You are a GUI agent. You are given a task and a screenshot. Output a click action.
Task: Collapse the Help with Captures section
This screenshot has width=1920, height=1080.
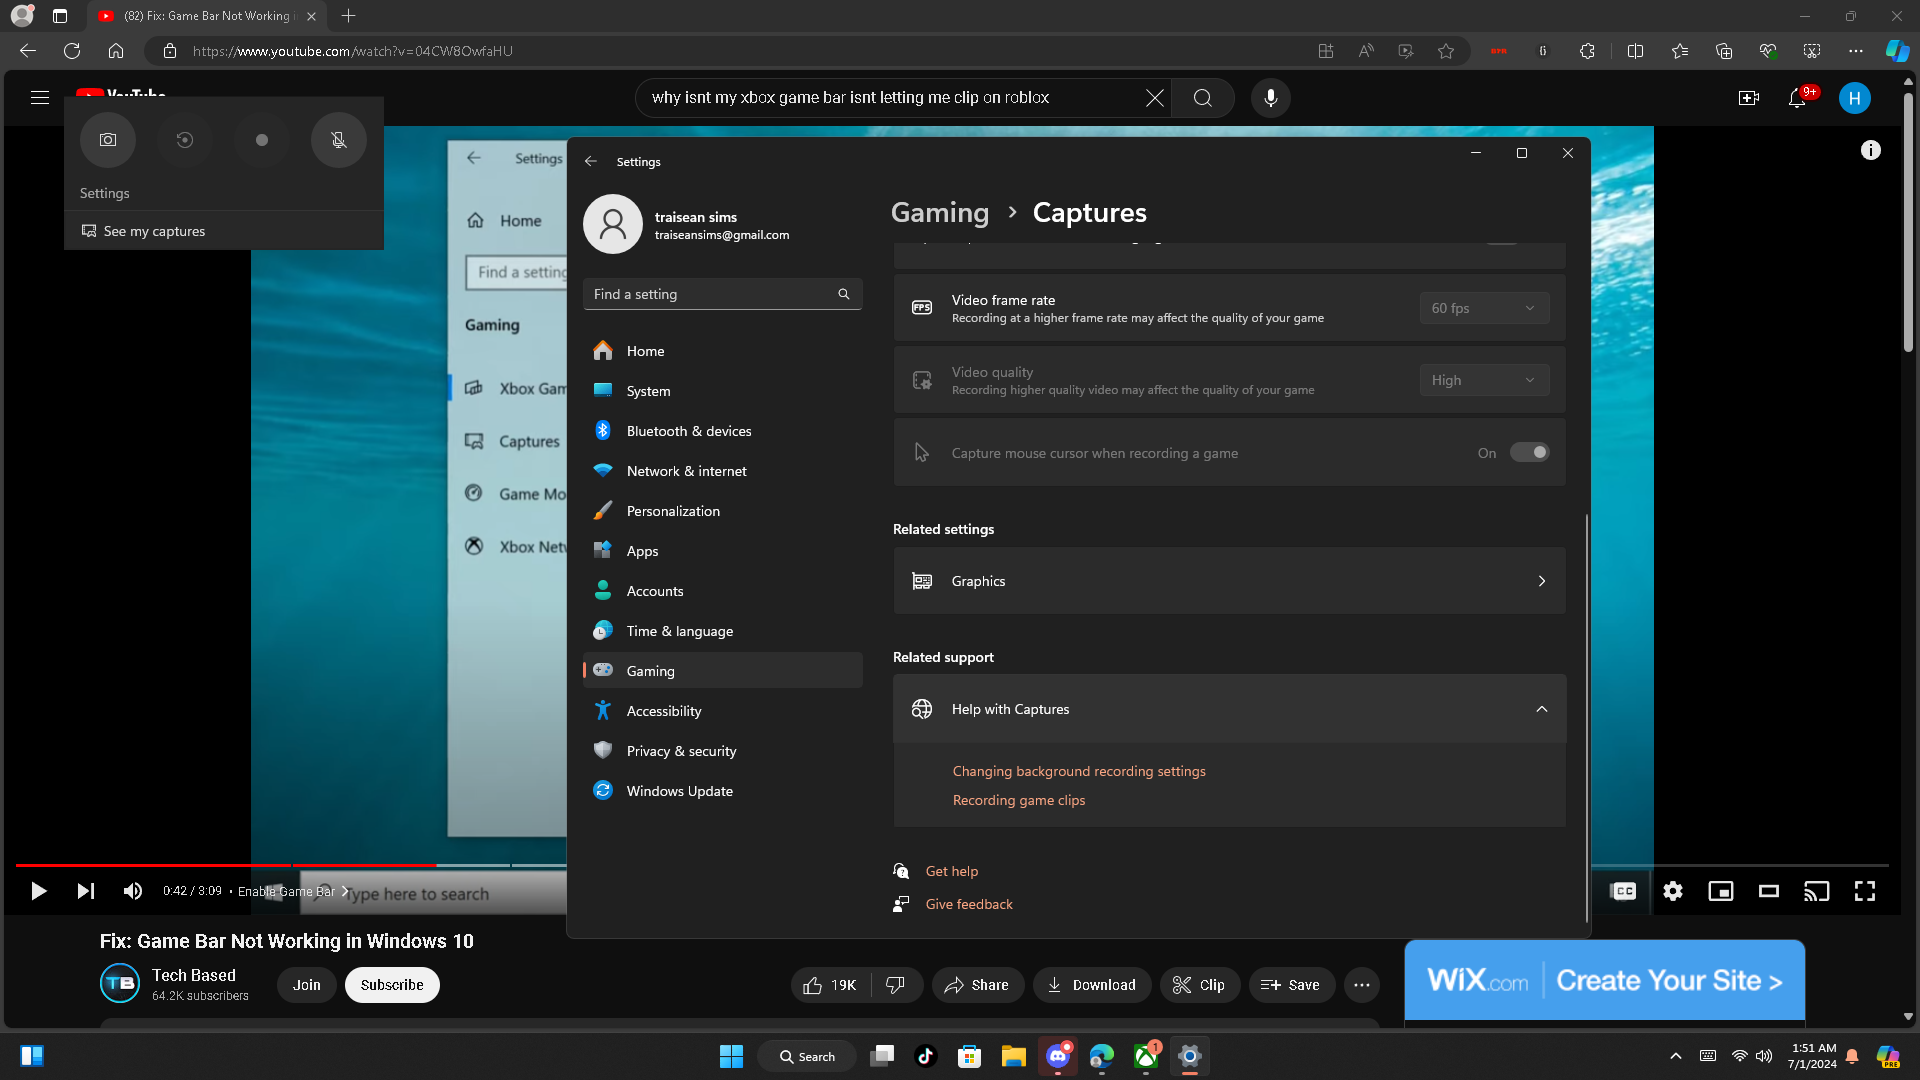click(1229, 709)
